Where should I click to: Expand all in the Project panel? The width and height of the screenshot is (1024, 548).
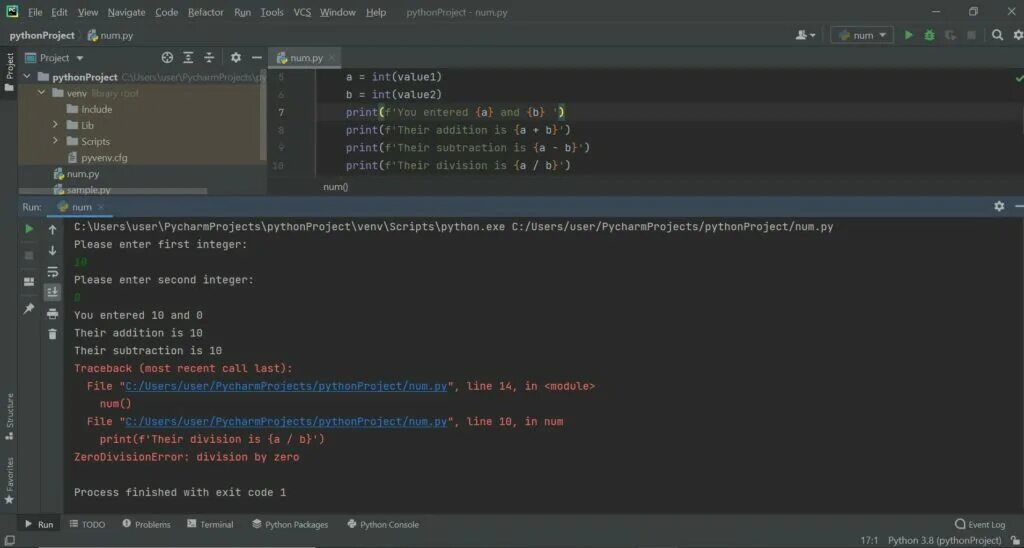click(x=188, y=57)
